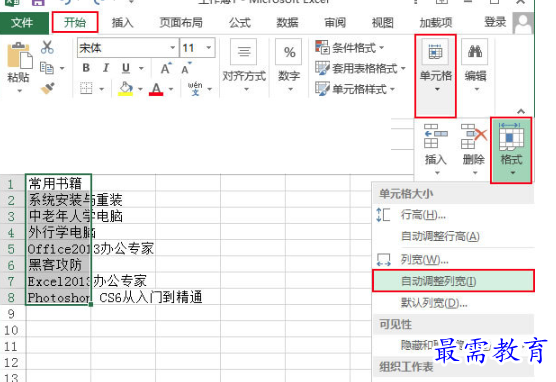Image resolution: width=556 pixels, height=382 pixels.
Task: Select row header 1
Action: tap(12, 184)
